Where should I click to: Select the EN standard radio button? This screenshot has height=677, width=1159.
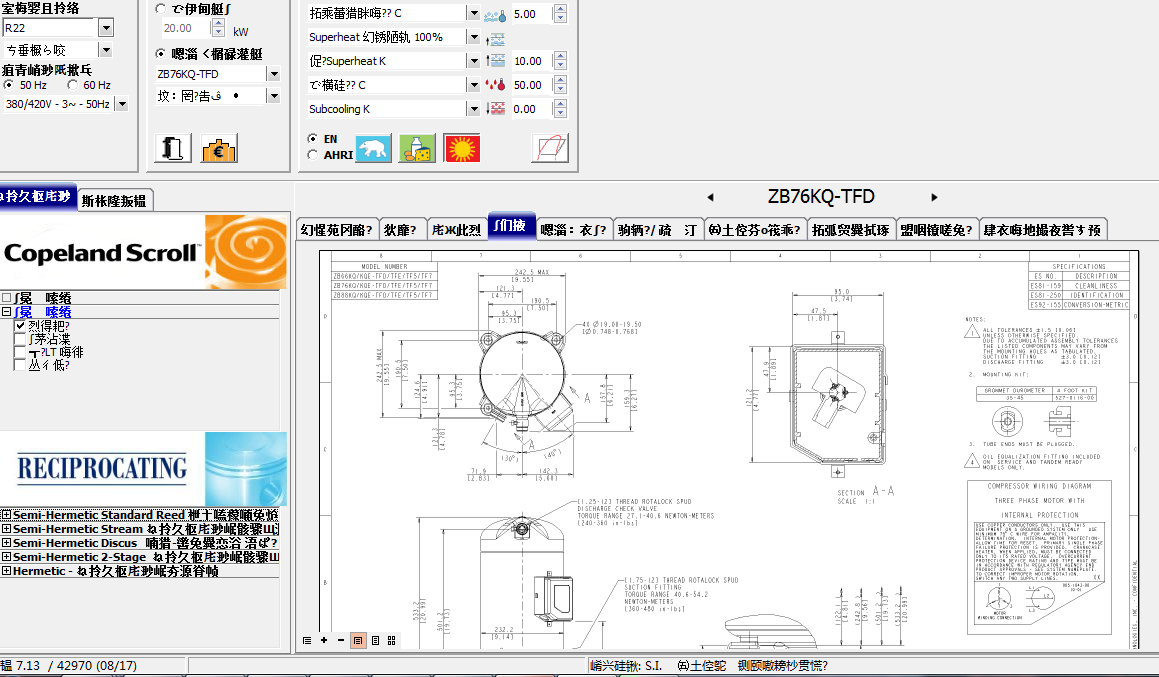[313, 138]
